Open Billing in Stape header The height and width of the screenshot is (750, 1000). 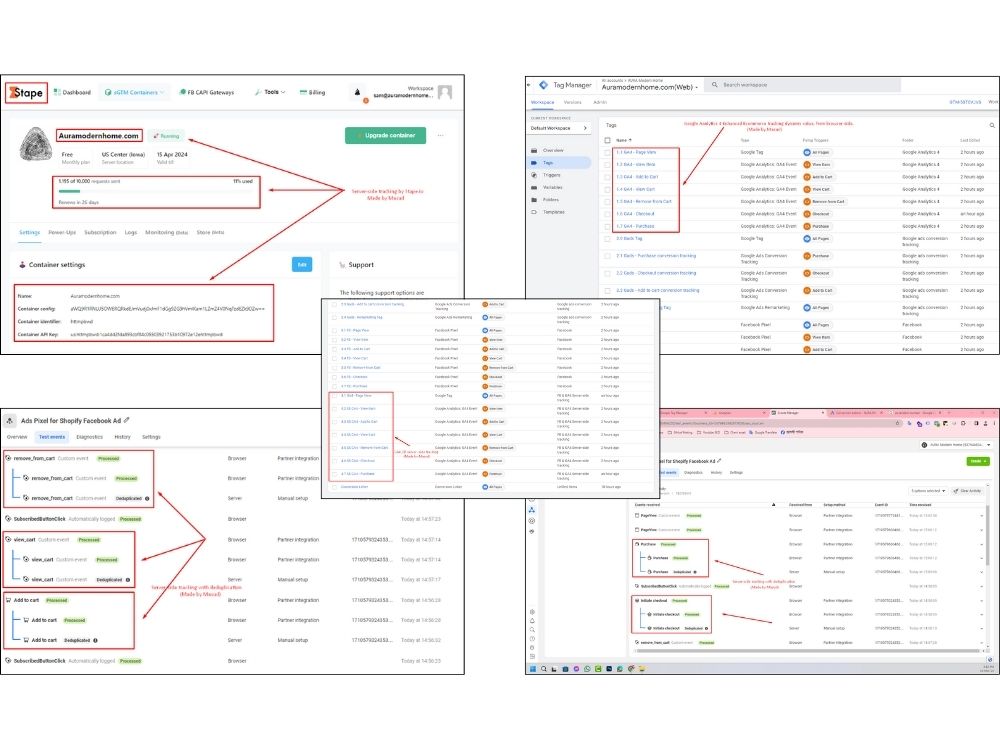(x=312, y=92)
